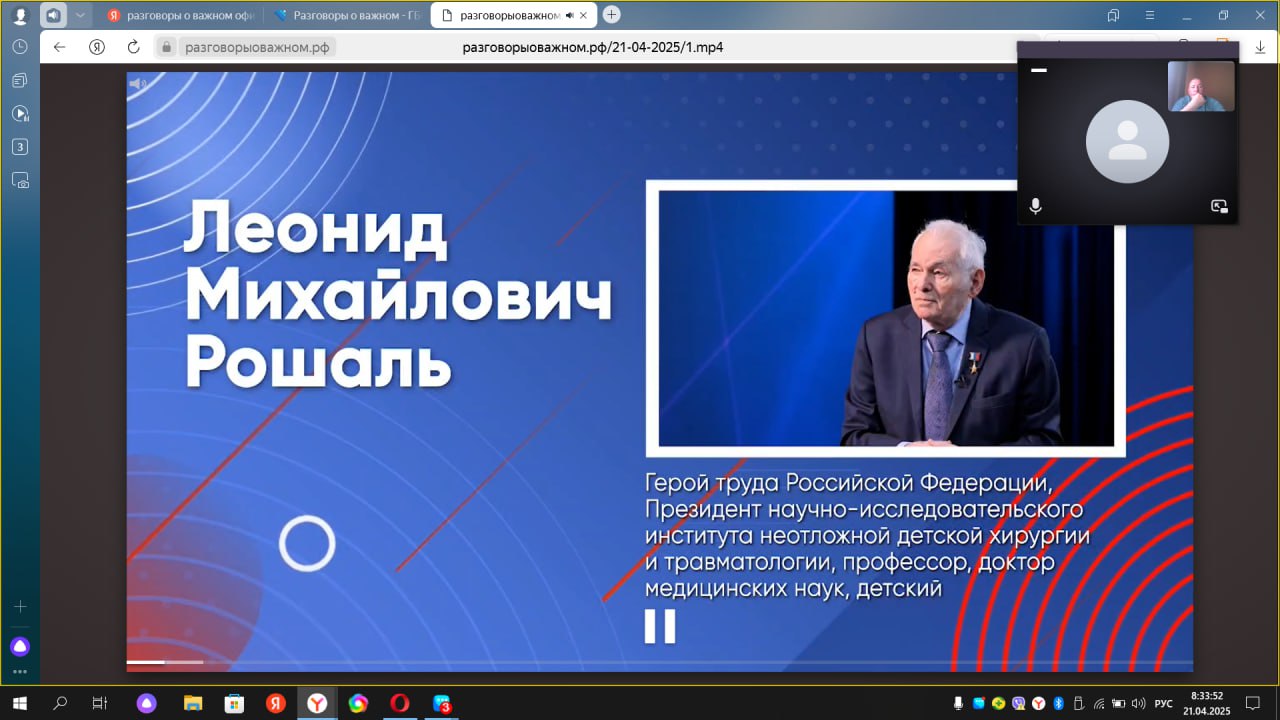Toggle the microphone in the call window
1280x720 pixels.
click(1036, 206)
